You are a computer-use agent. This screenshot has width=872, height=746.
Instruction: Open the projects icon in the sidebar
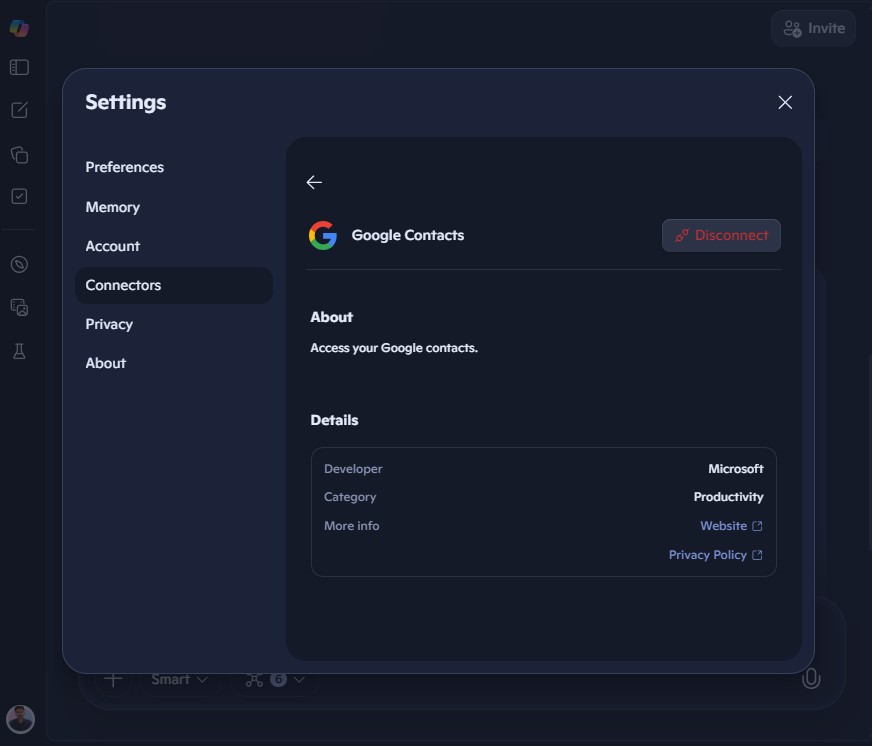[18, 155]
